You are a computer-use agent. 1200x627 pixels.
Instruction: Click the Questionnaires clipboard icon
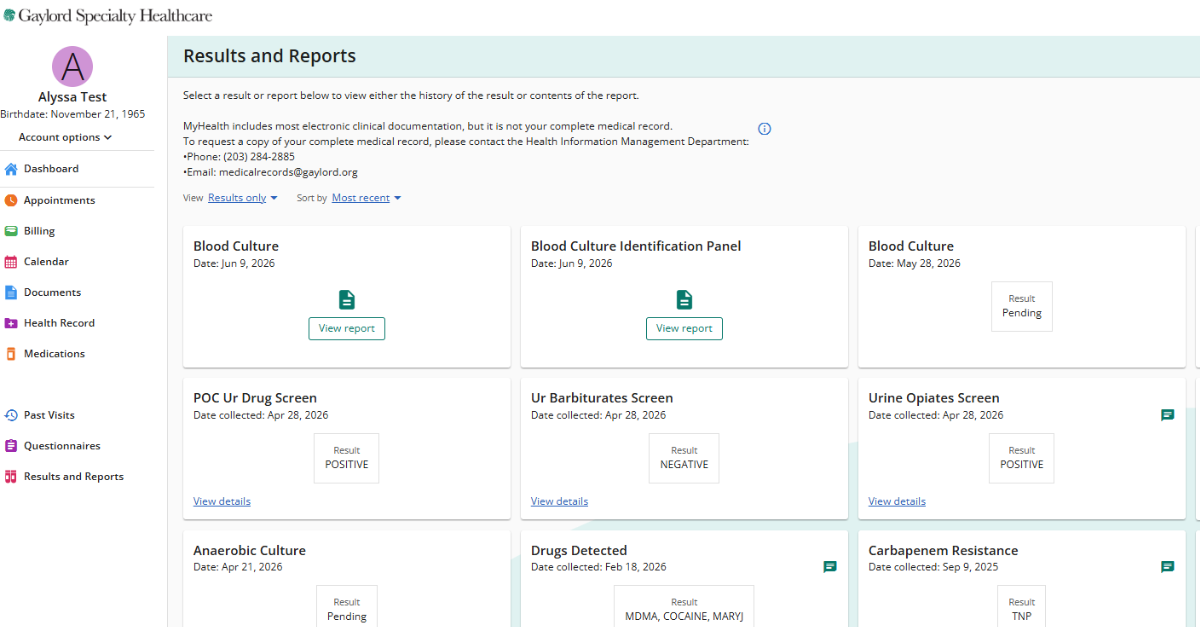tap(11, 446)
